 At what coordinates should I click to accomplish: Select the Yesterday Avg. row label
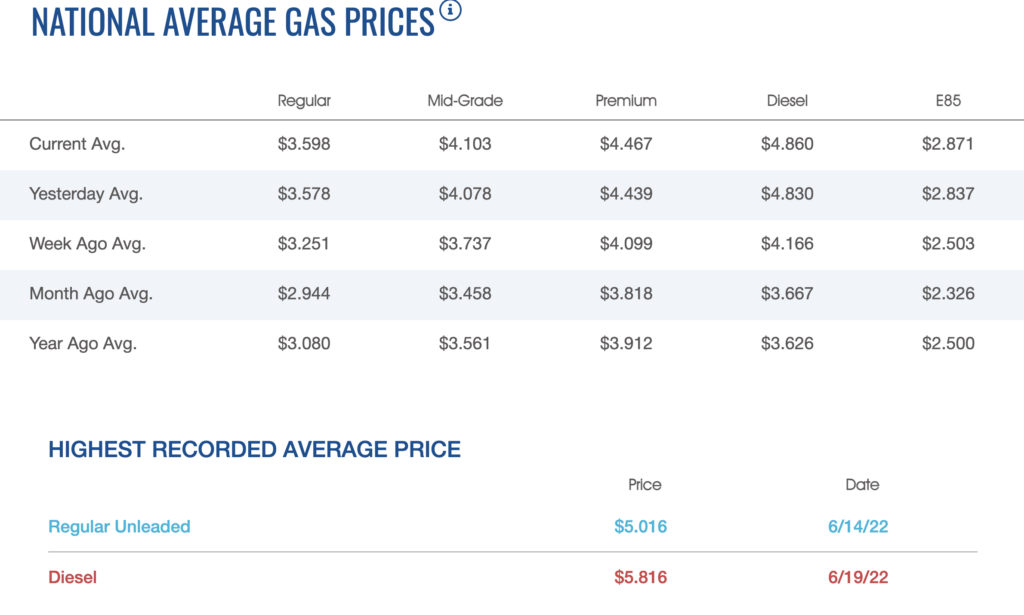pyautogui.click(x=86, y=194)
